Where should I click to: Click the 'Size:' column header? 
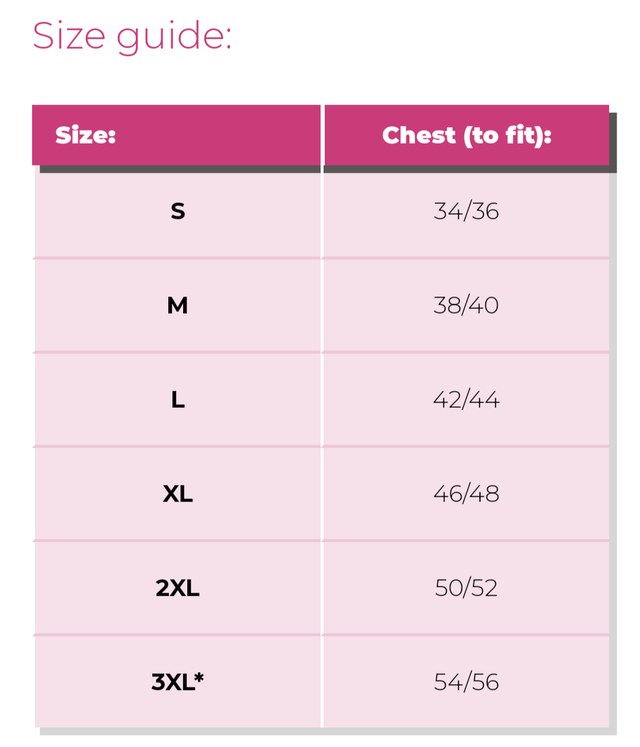pos(85,135)
